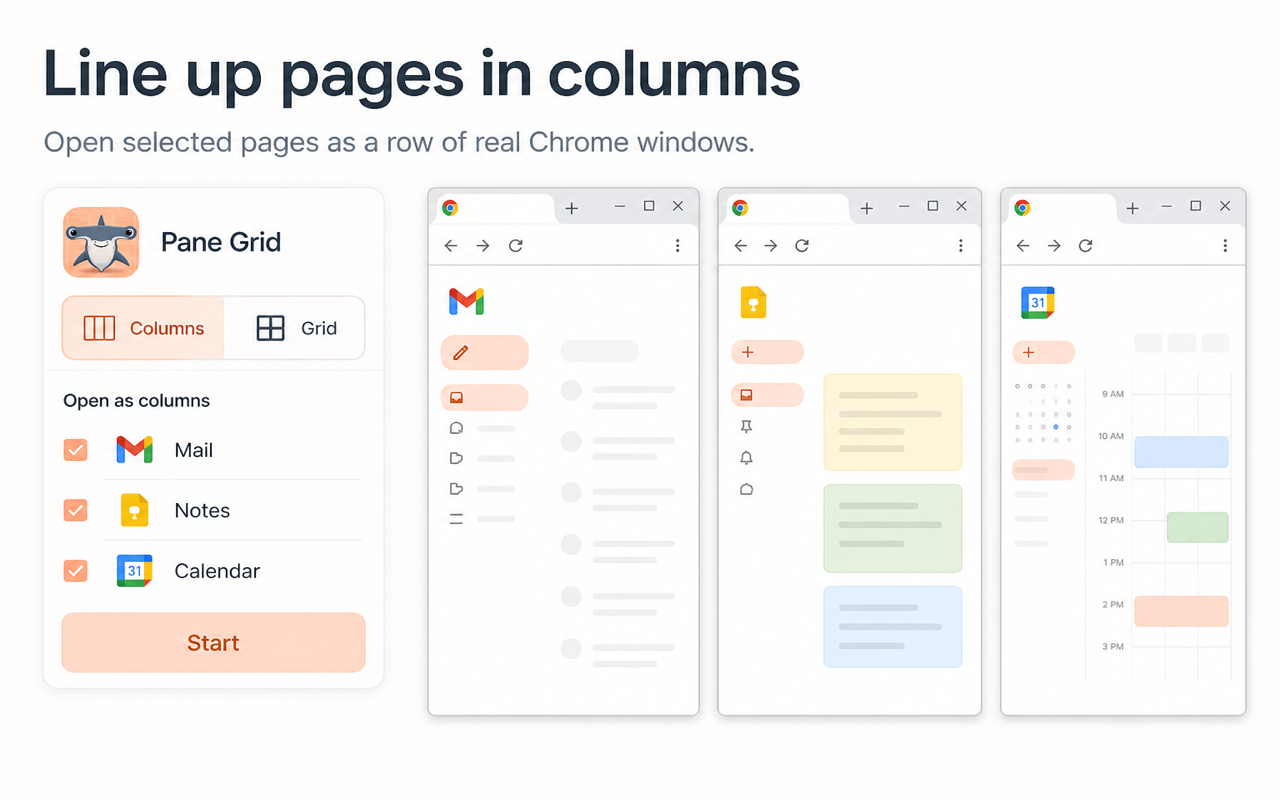Open the blue note card in Keep
1280x800 pixels.
point(892,627)
